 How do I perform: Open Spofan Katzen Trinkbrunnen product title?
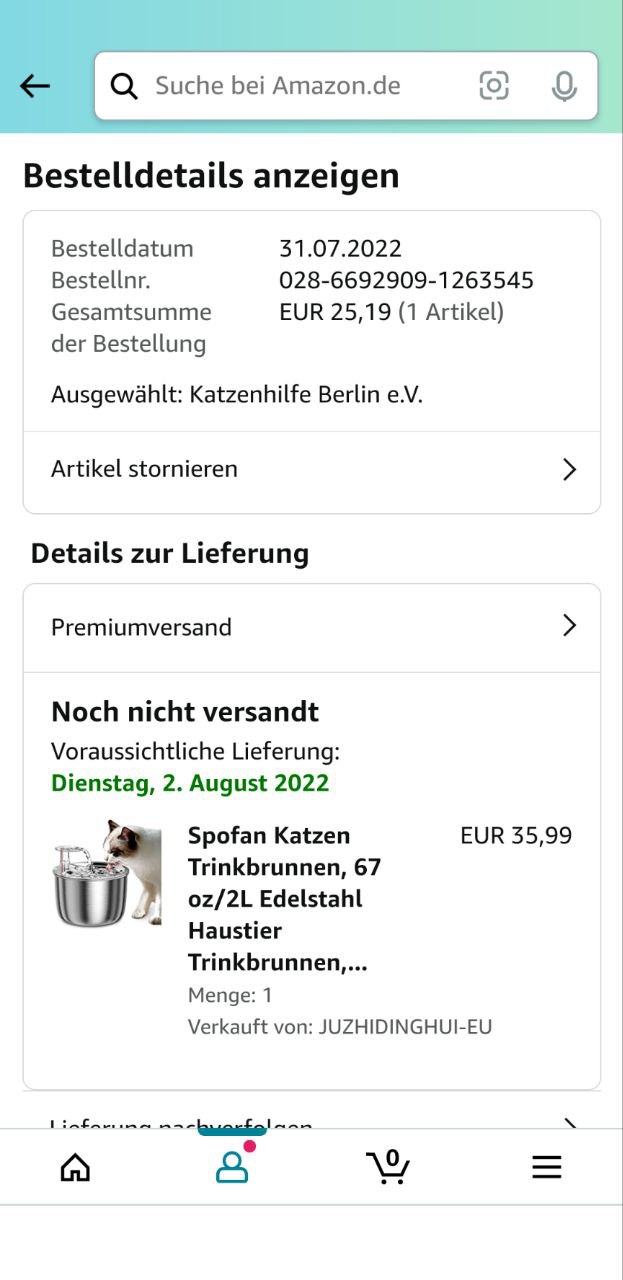[285, 898]
